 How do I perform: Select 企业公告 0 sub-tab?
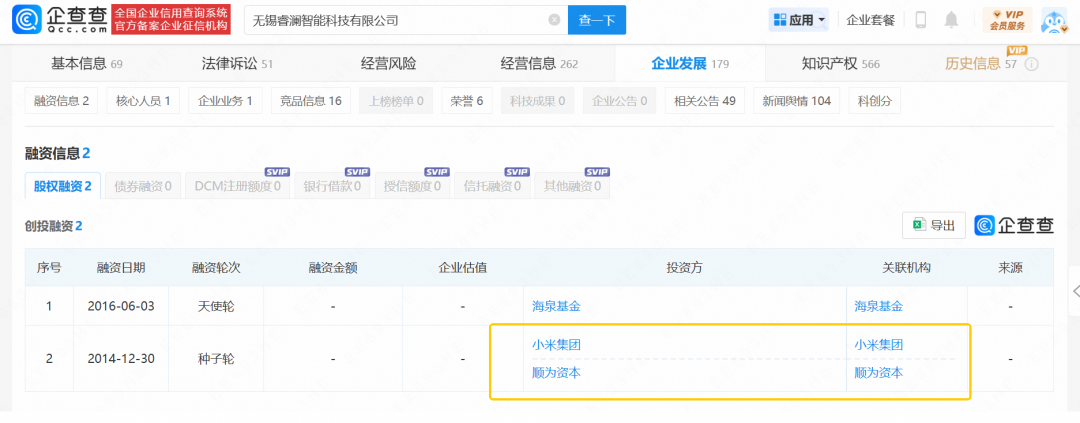click(619, 101)
